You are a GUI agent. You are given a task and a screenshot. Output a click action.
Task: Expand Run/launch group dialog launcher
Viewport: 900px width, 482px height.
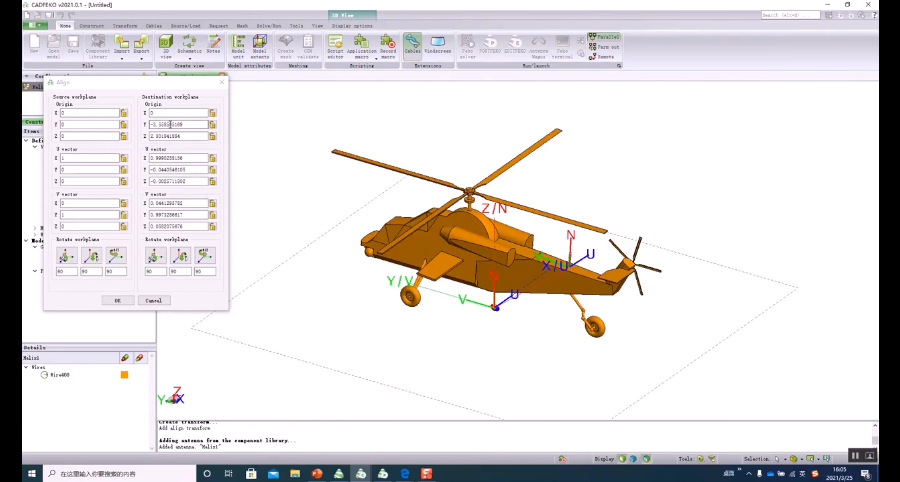pos(619,66)
